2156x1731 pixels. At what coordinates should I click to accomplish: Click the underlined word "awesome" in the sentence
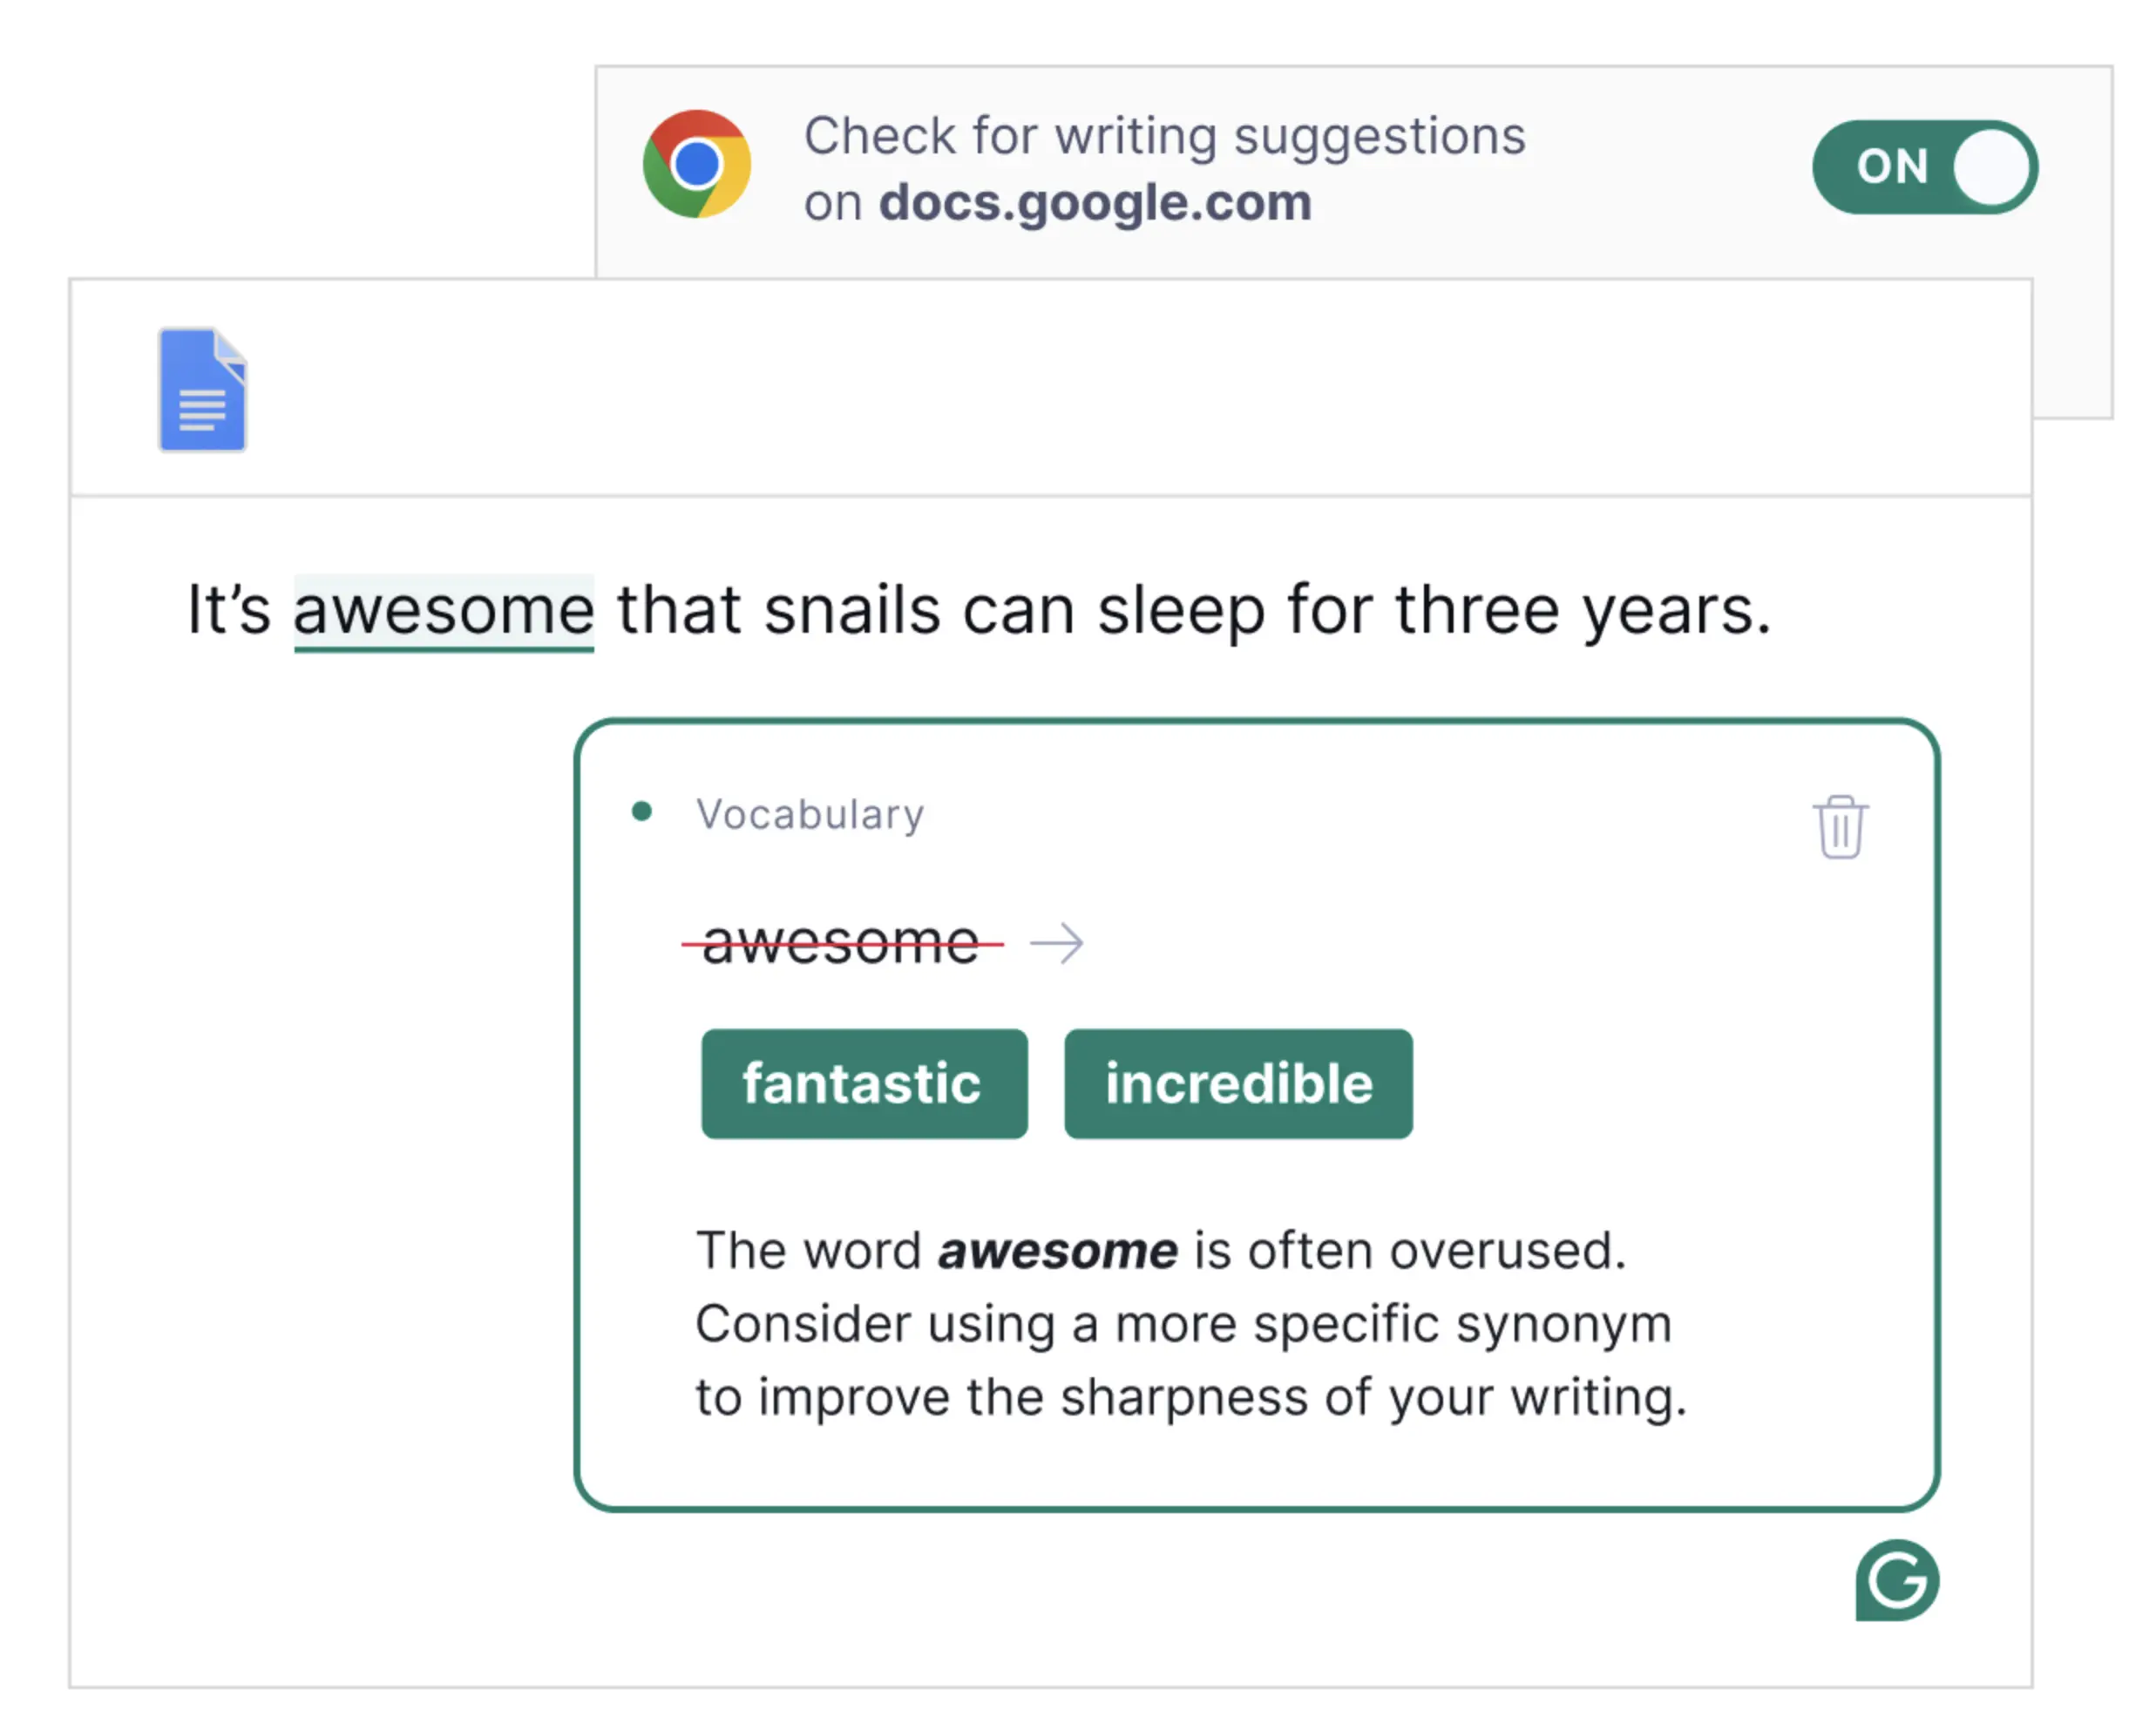[x=443, y=610]
